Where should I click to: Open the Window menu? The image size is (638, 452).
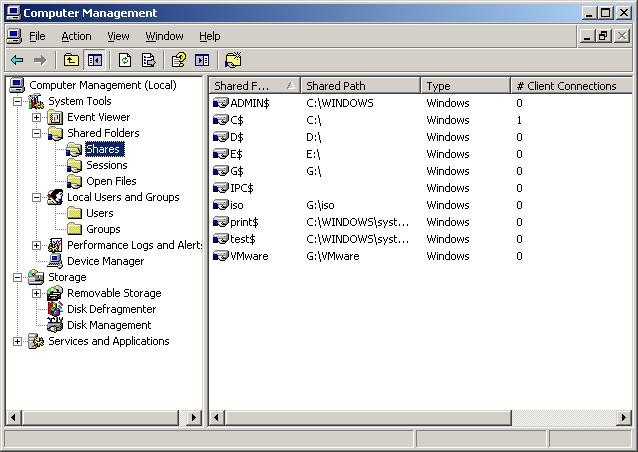click(x=164, y=36)
